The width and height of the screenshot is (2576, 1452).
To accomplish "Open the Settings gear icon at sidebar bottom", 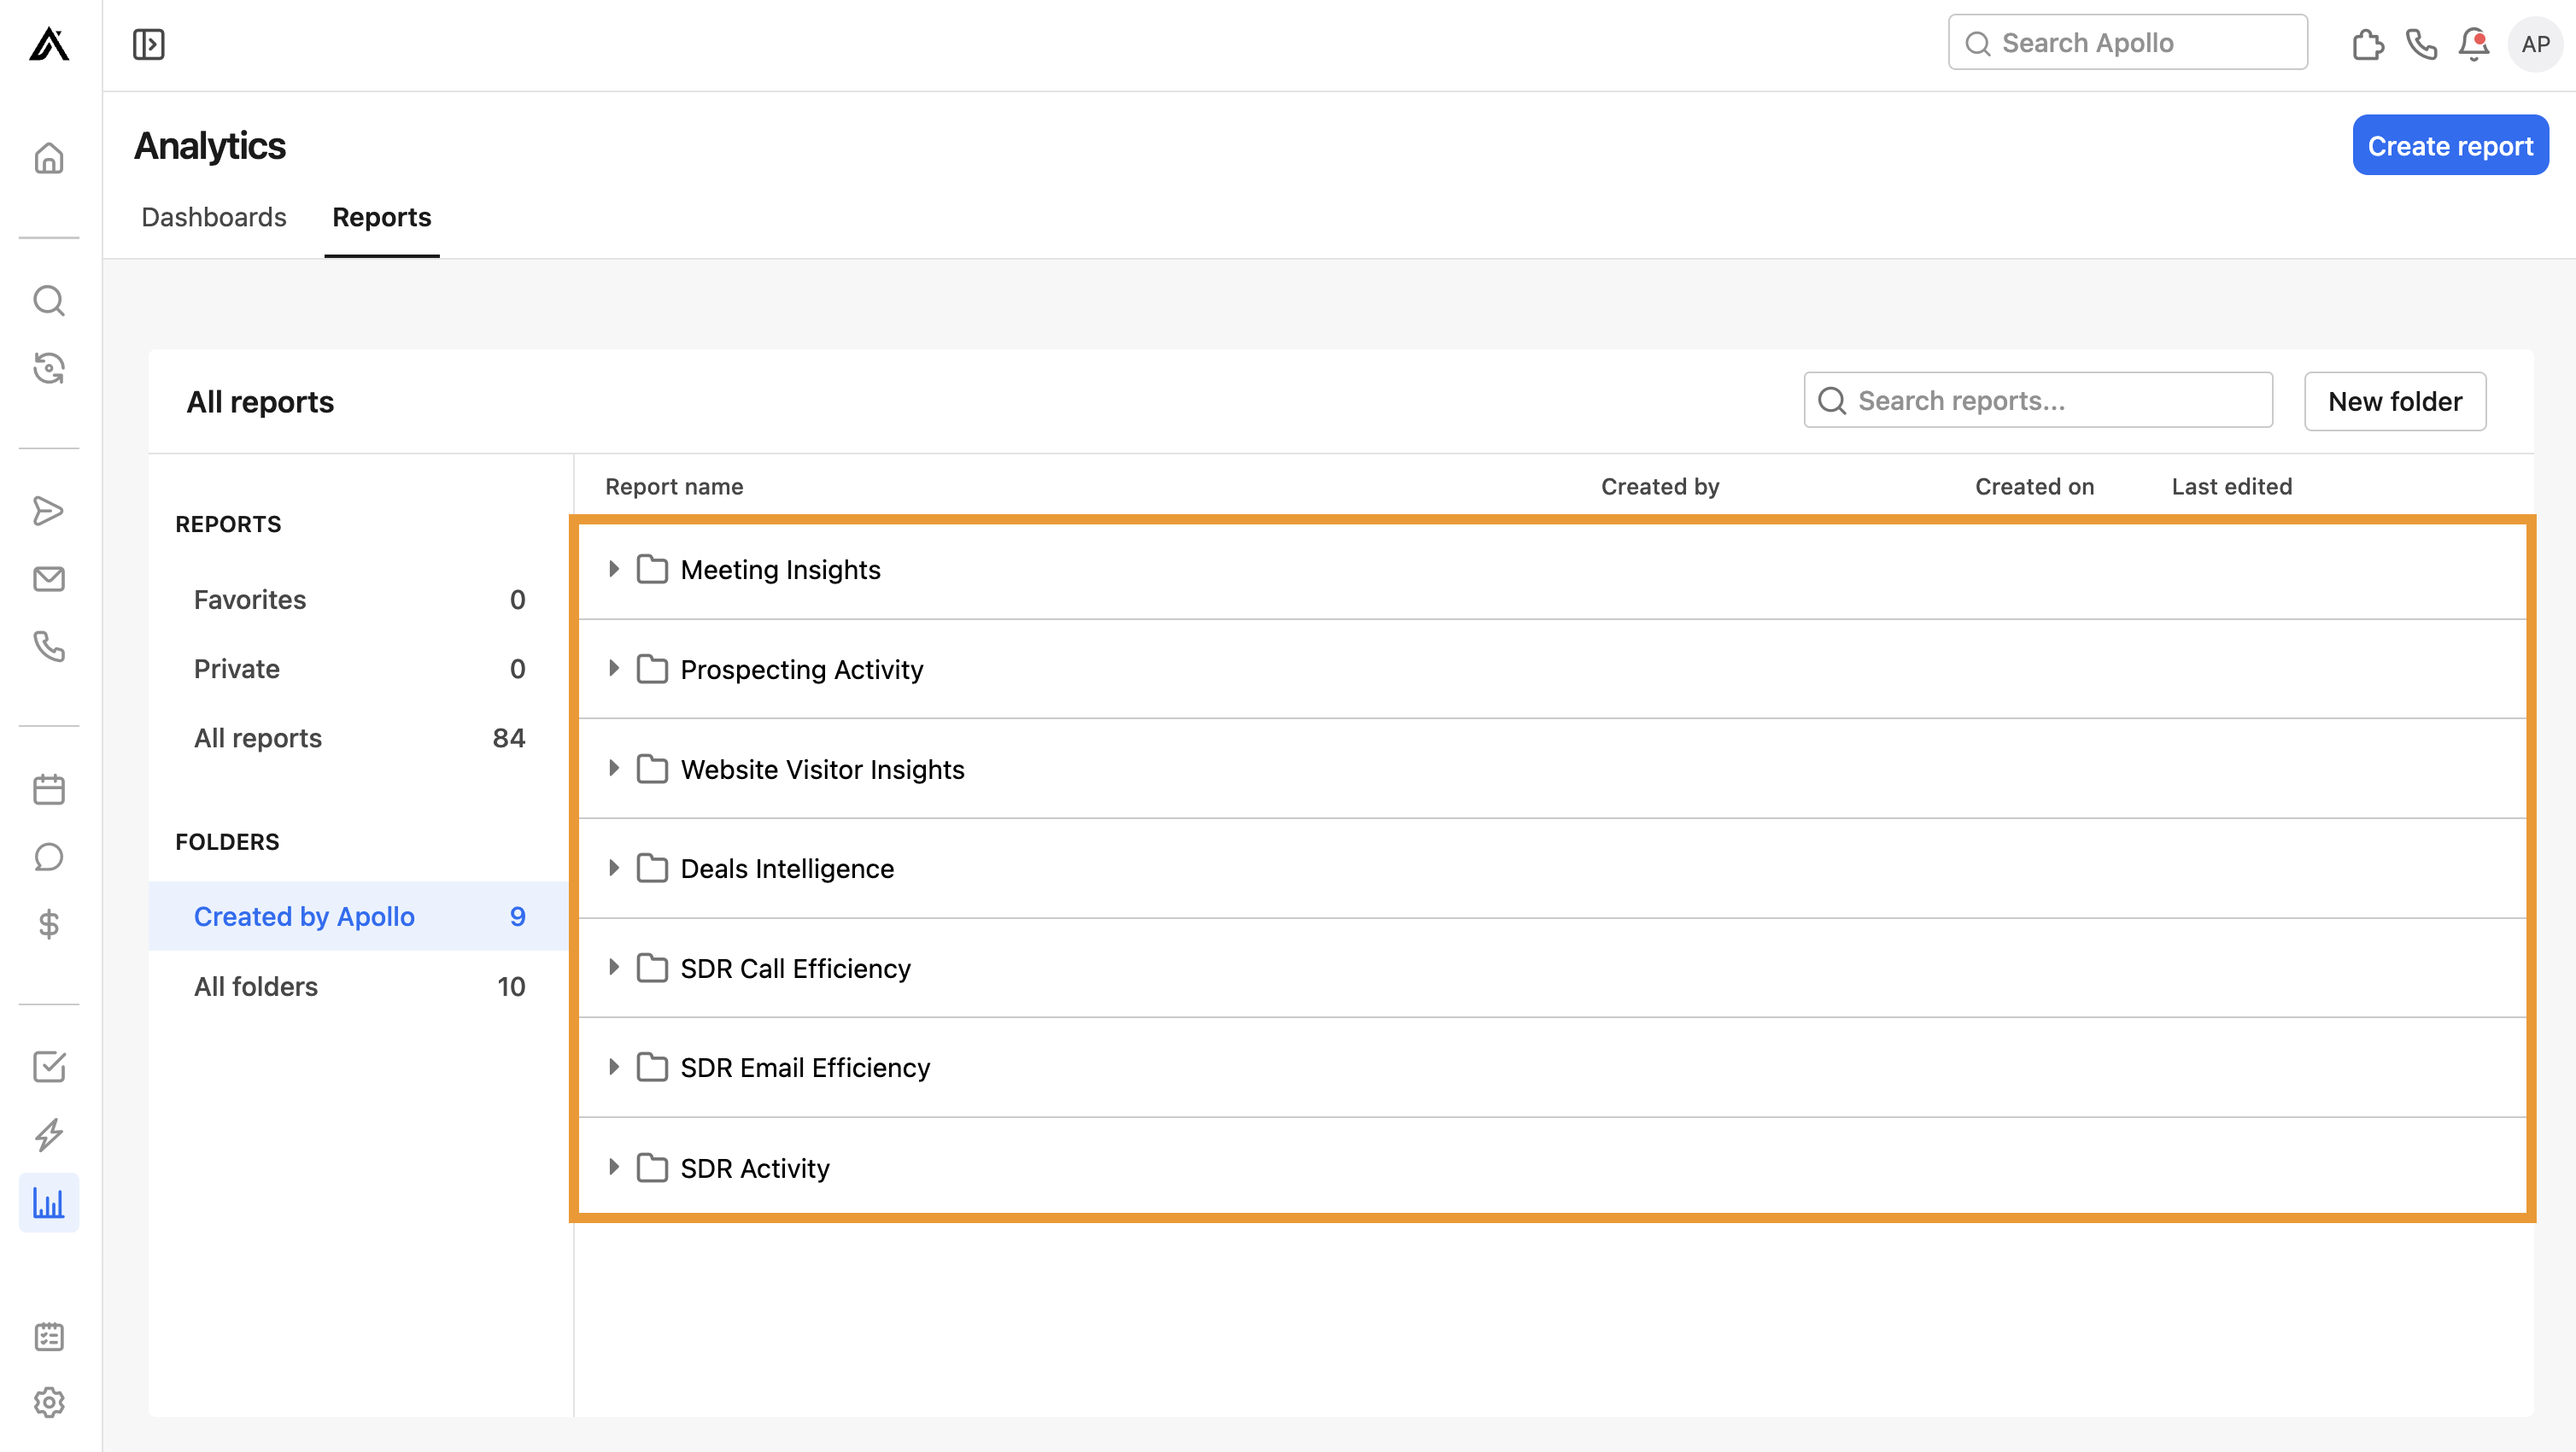I will [x=49, y=1403].
